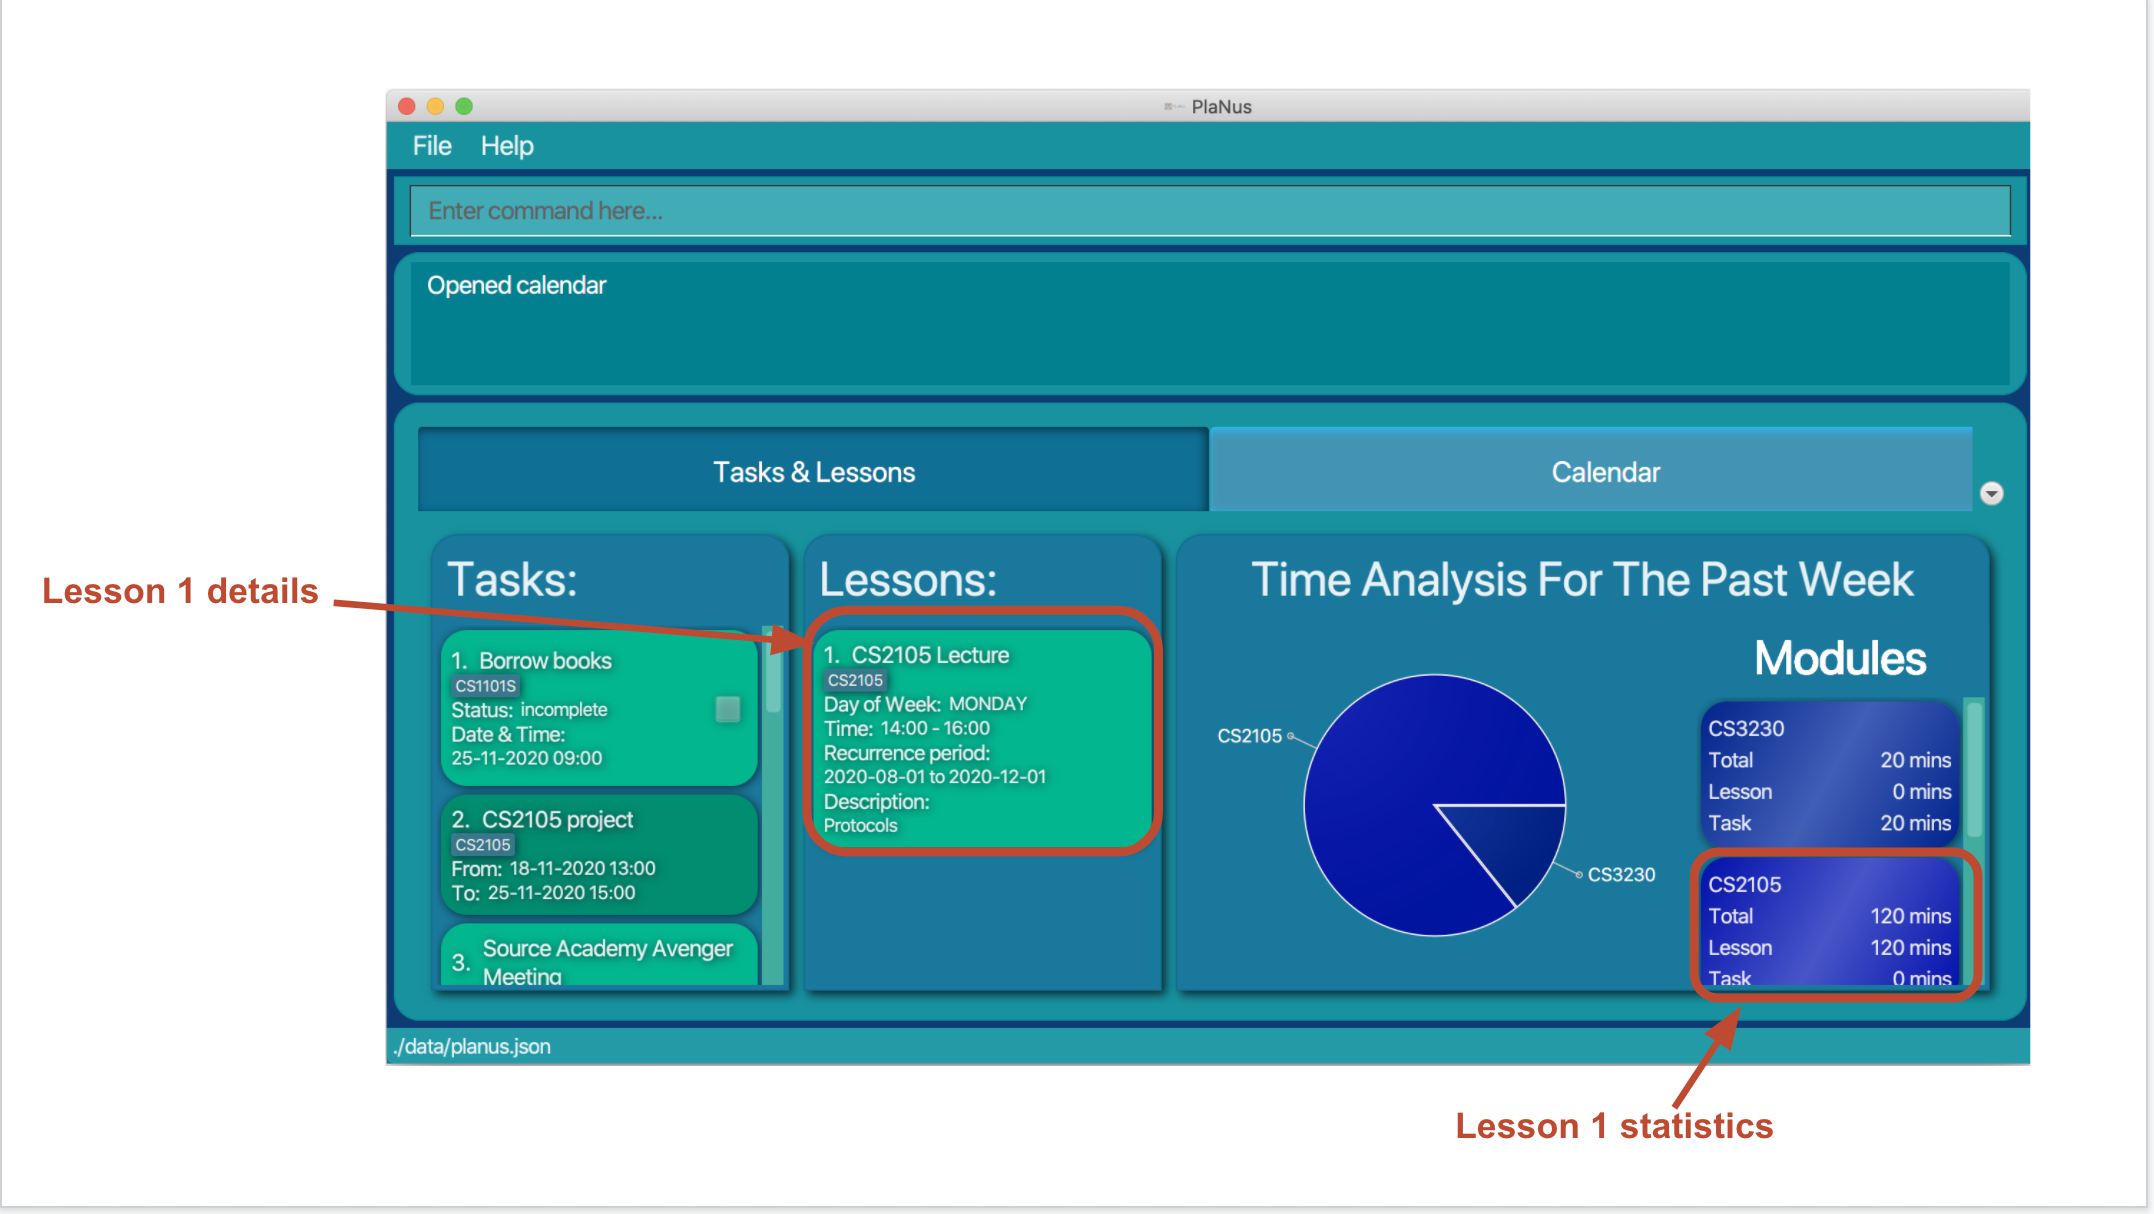The height and width of the screenshot is (1214, 2154).
Task: Click the CS2105 pie chart label
Action: 1249,736
